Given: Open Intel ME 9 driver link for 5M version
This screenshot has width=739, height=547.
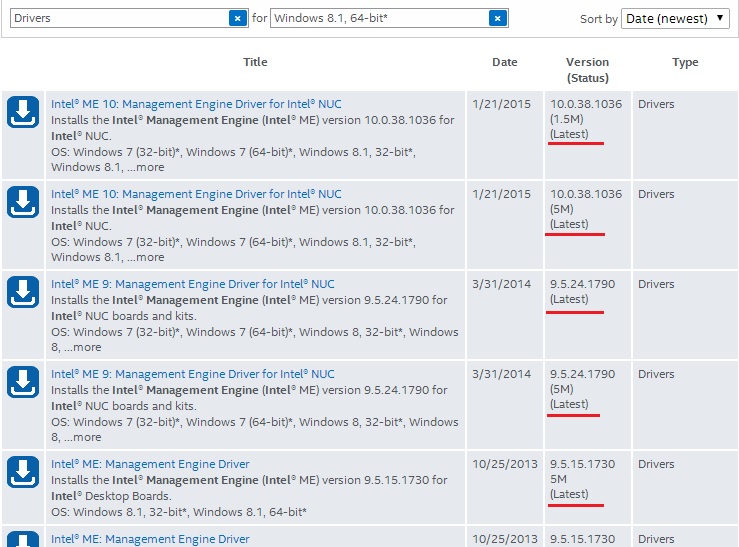Looking at the screenshot, I should (193, 374).
